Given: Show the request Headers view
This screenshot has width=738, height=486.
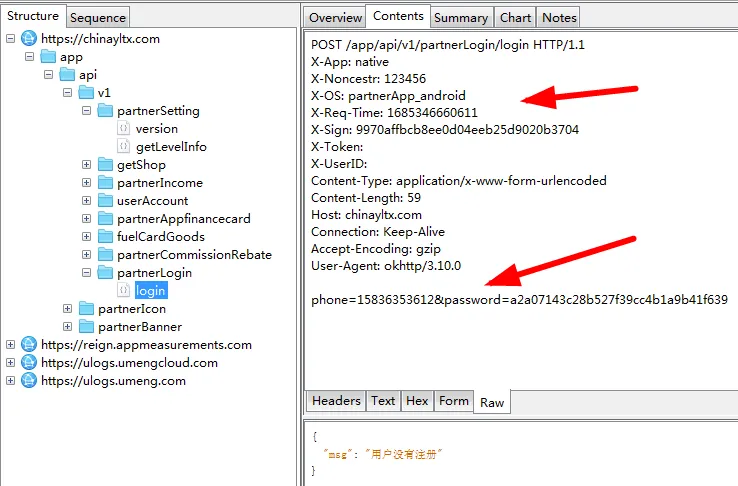Looking at the screenshot, I should point(336,401).
